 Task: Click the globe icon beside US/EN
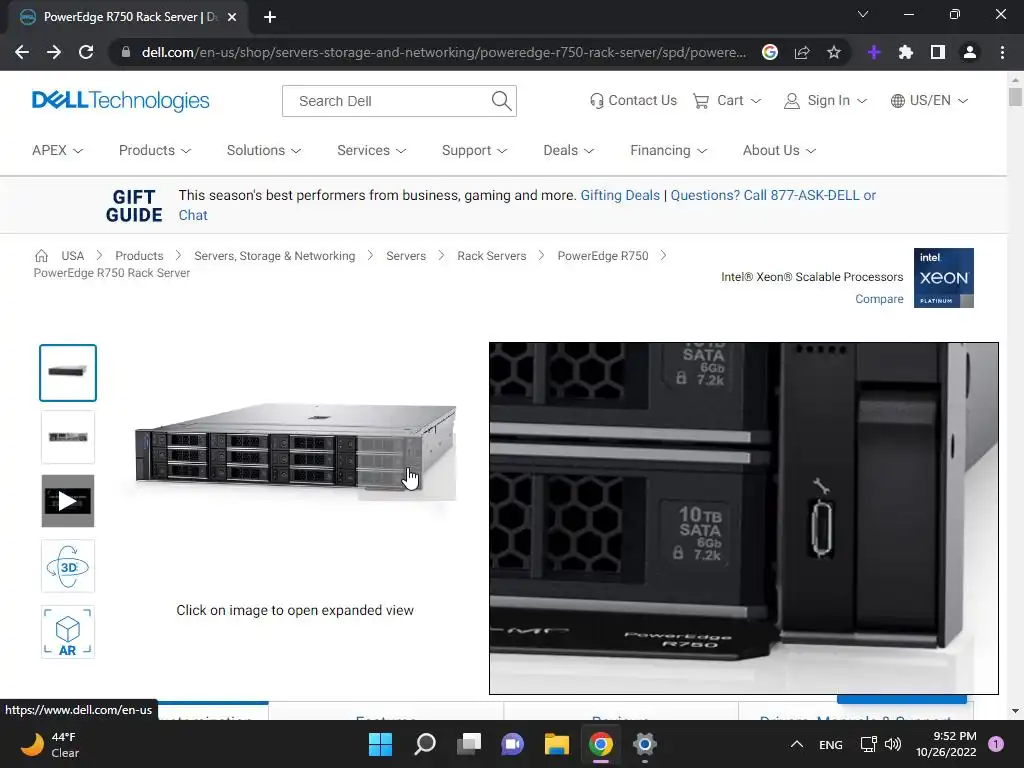898,101
